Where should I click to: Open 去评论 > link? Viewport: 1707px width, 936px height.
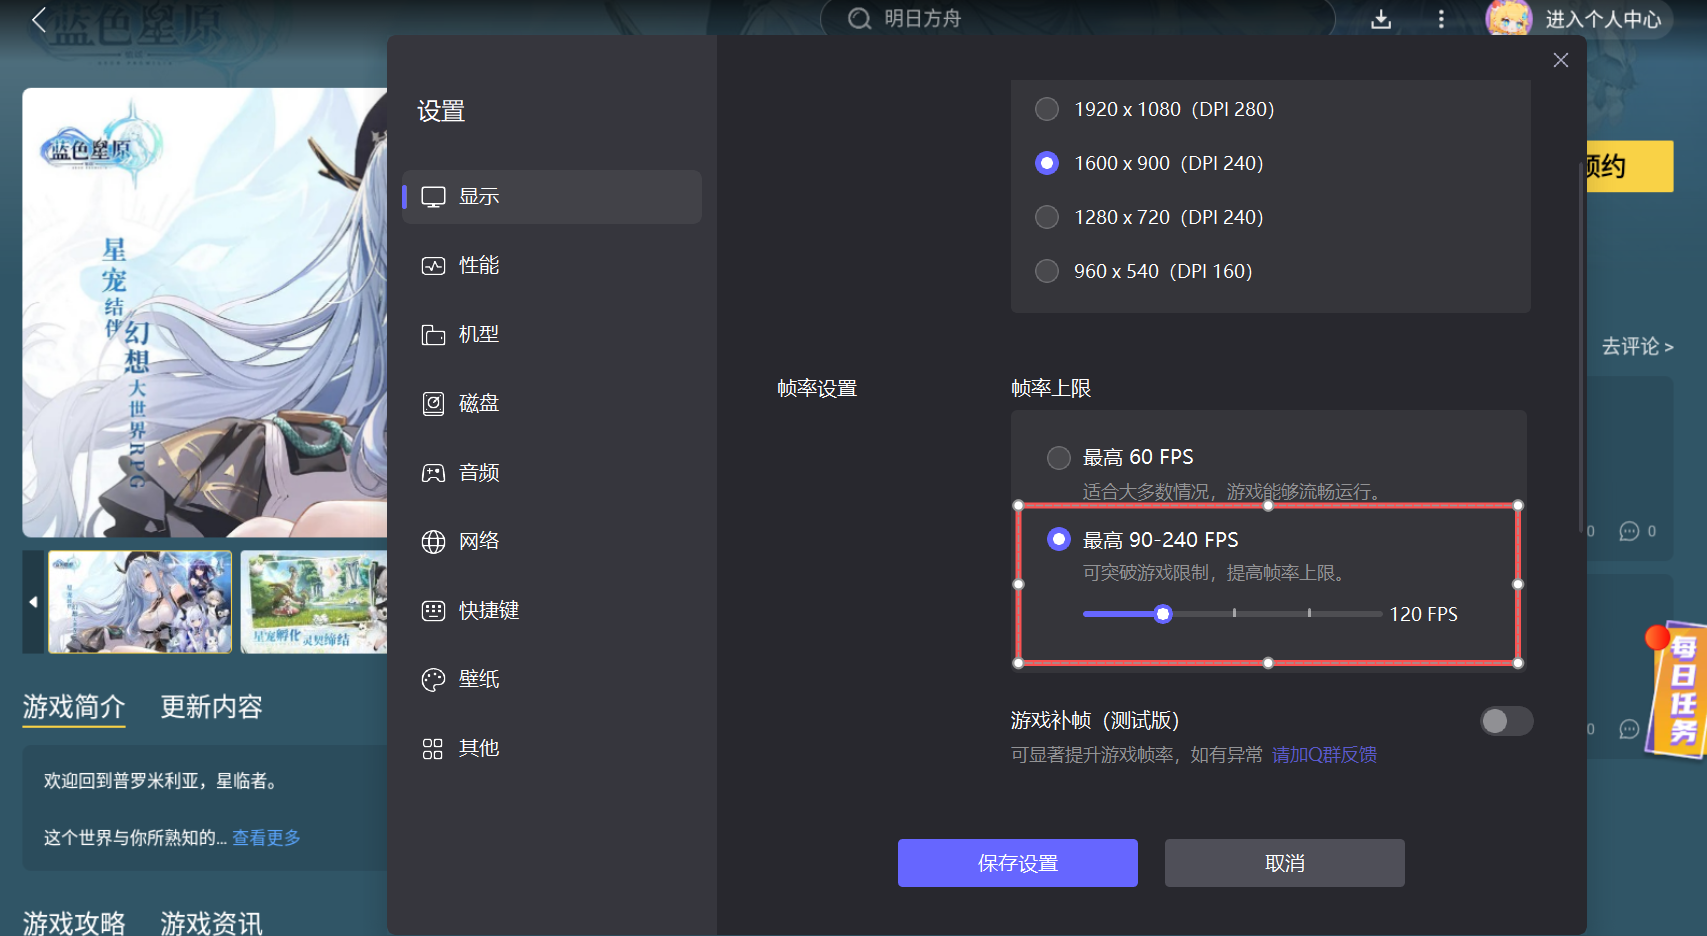click(1638, 347)
